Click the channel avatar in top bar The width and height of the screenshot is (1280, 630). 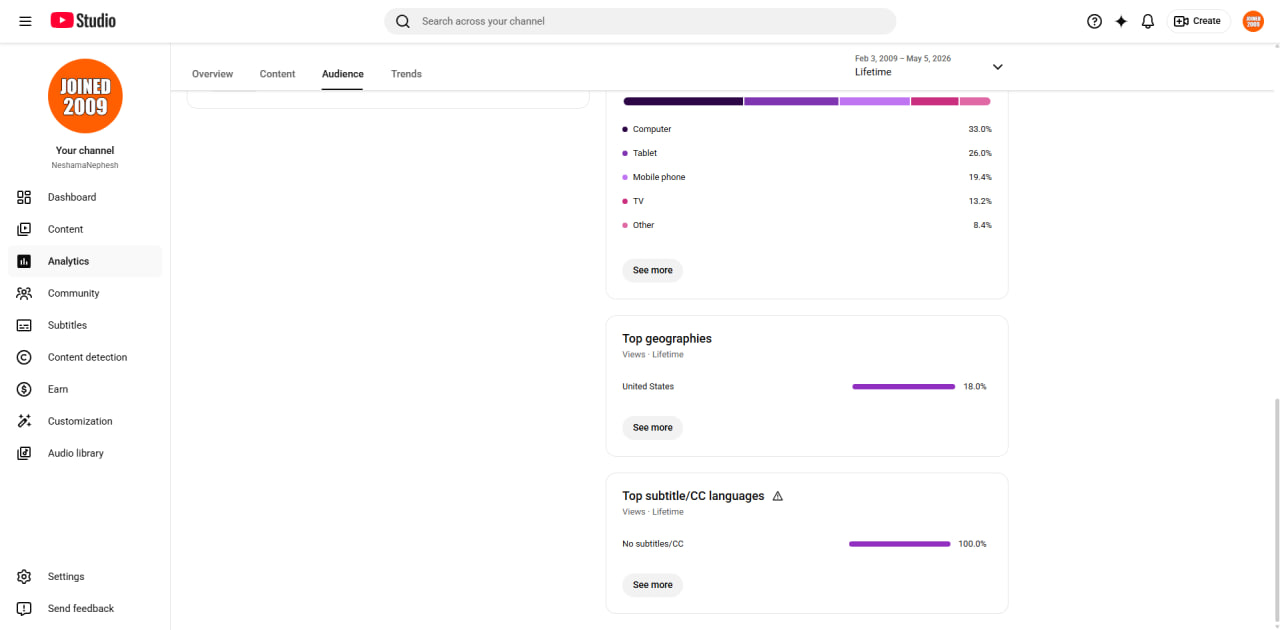[x=1253, y=21]
